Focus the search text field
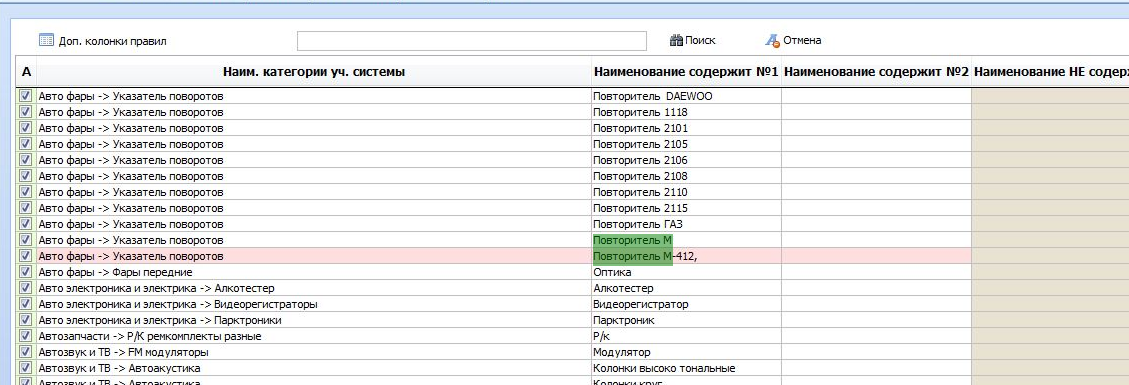Viewport: 1129px width, 385px height. (472, 41)
